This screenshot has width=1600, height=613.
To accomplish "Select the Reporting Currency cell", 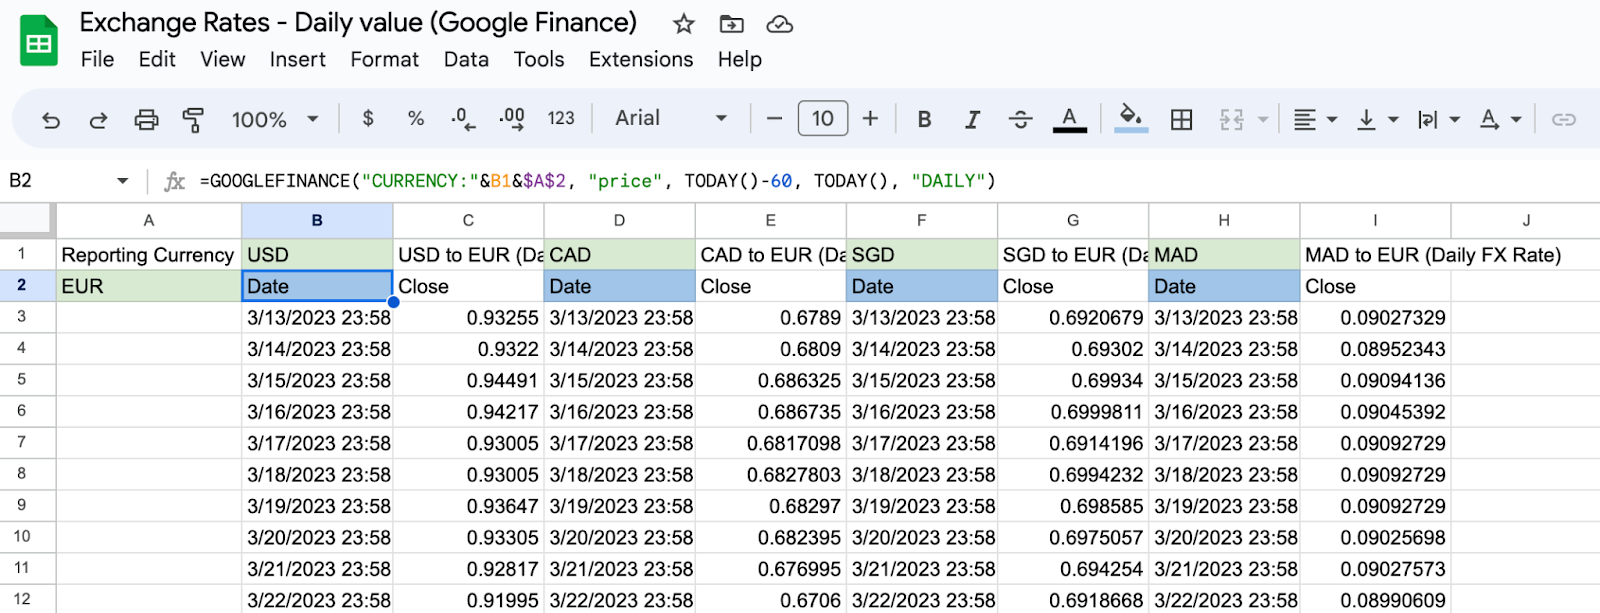I will click(149, 255).
